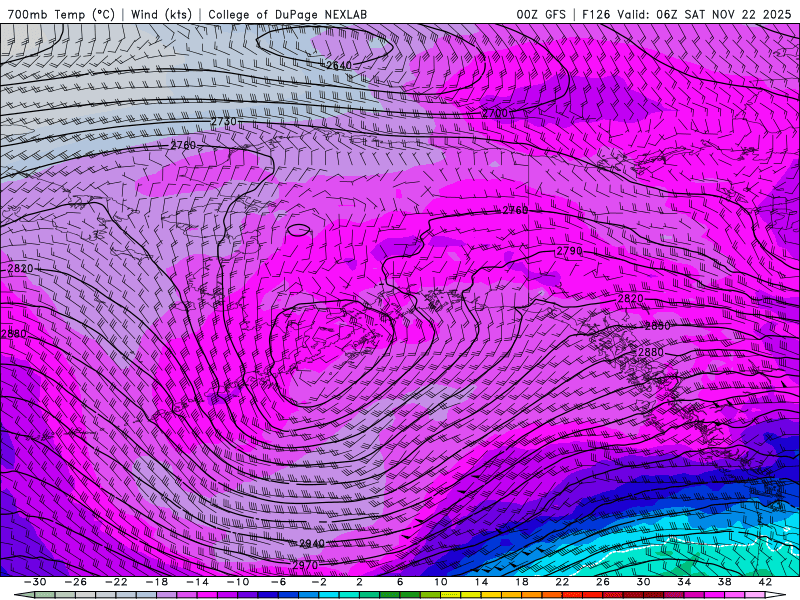Click the -18 color scale value
Image resolution: width=800 pixels, height=600 pixels.
(x=157, y=582)
